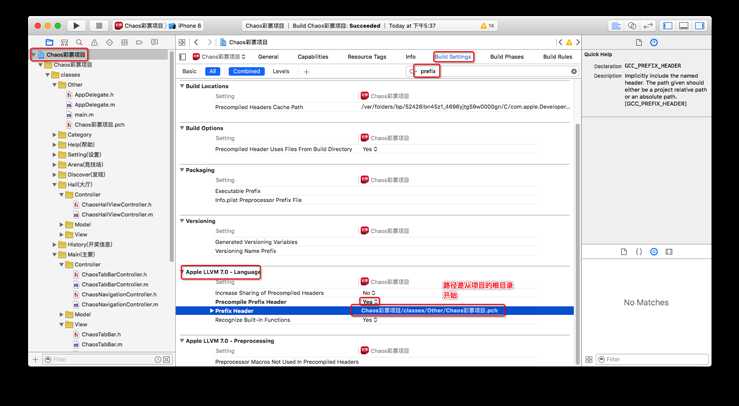Screen dimensions: 739x406
Task: Clear the build settings search field
Action: pyautogui.click(x=574, y=71)
